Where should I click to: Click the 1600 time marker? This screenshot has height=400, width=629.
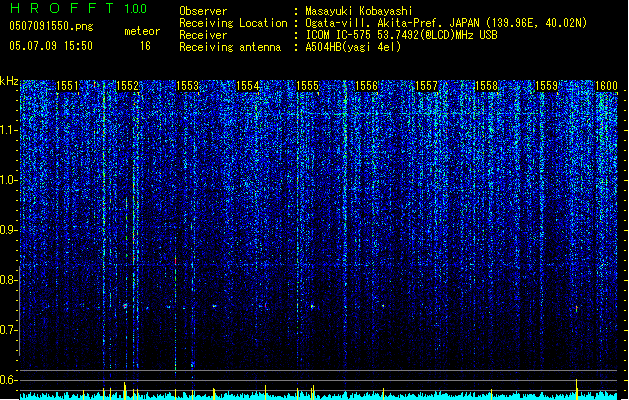point(606,86)
